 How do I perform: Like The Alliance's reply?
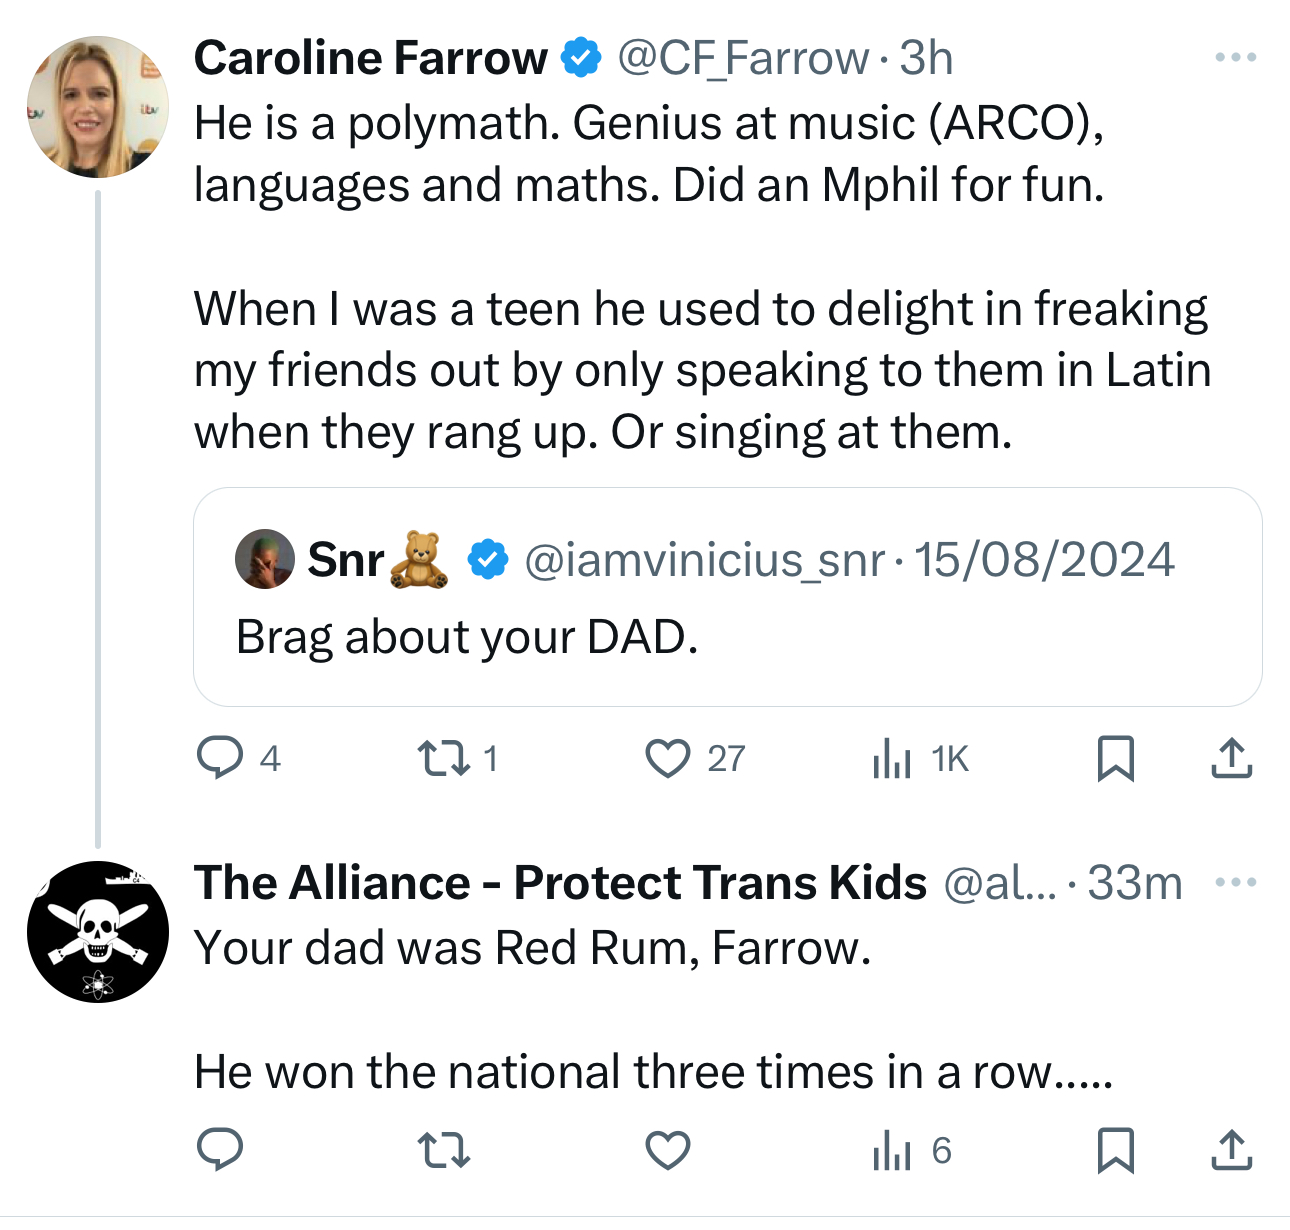pos(668,1150)
